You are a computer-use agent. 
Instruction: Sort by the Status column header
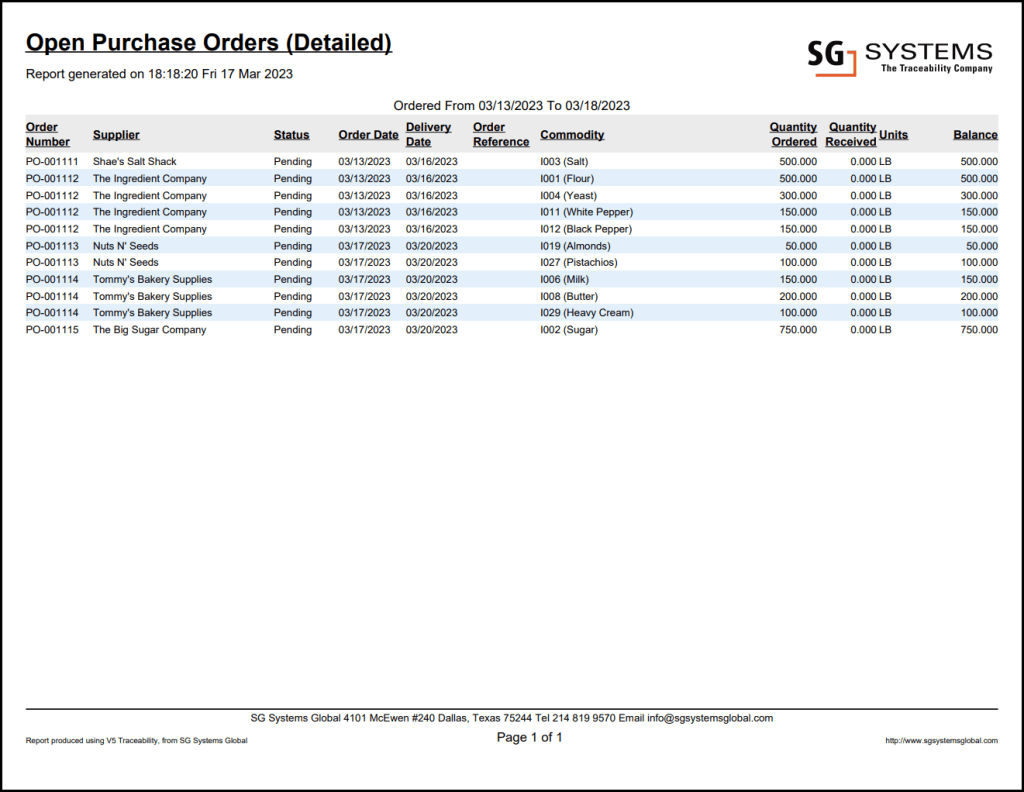tap(291, 134)
